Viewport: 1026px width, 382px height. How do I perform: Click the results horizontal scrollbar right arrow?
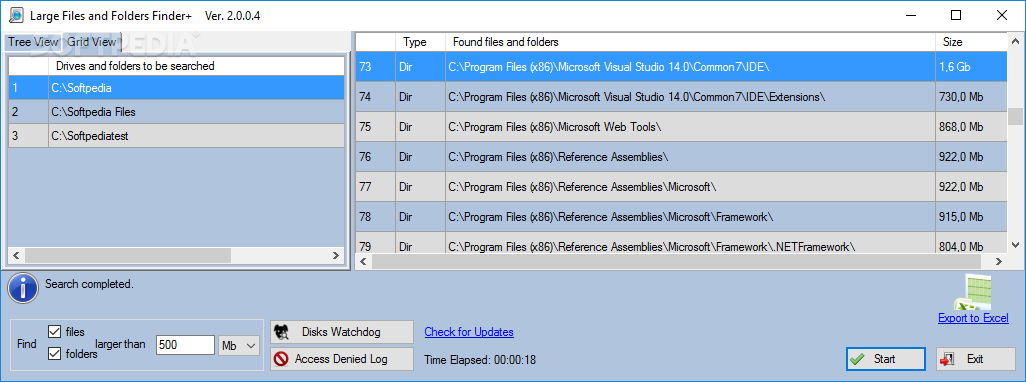point(999,262)
